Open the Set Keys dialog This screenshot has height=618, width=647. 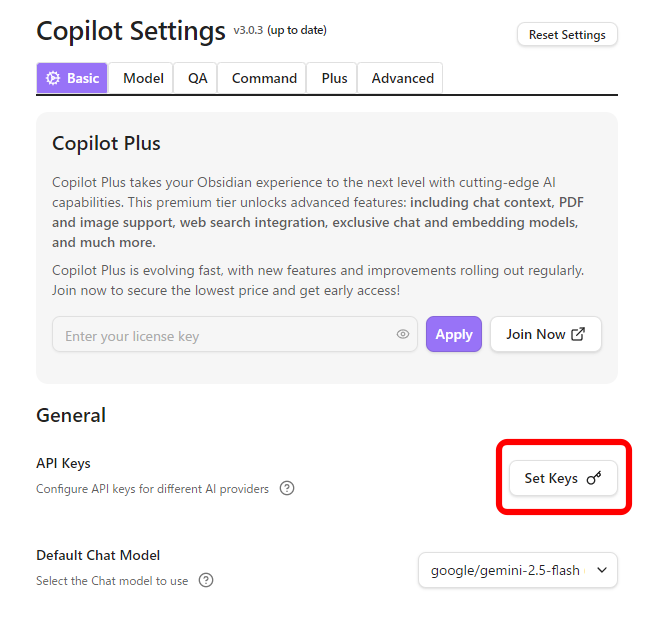click(563, 478)
